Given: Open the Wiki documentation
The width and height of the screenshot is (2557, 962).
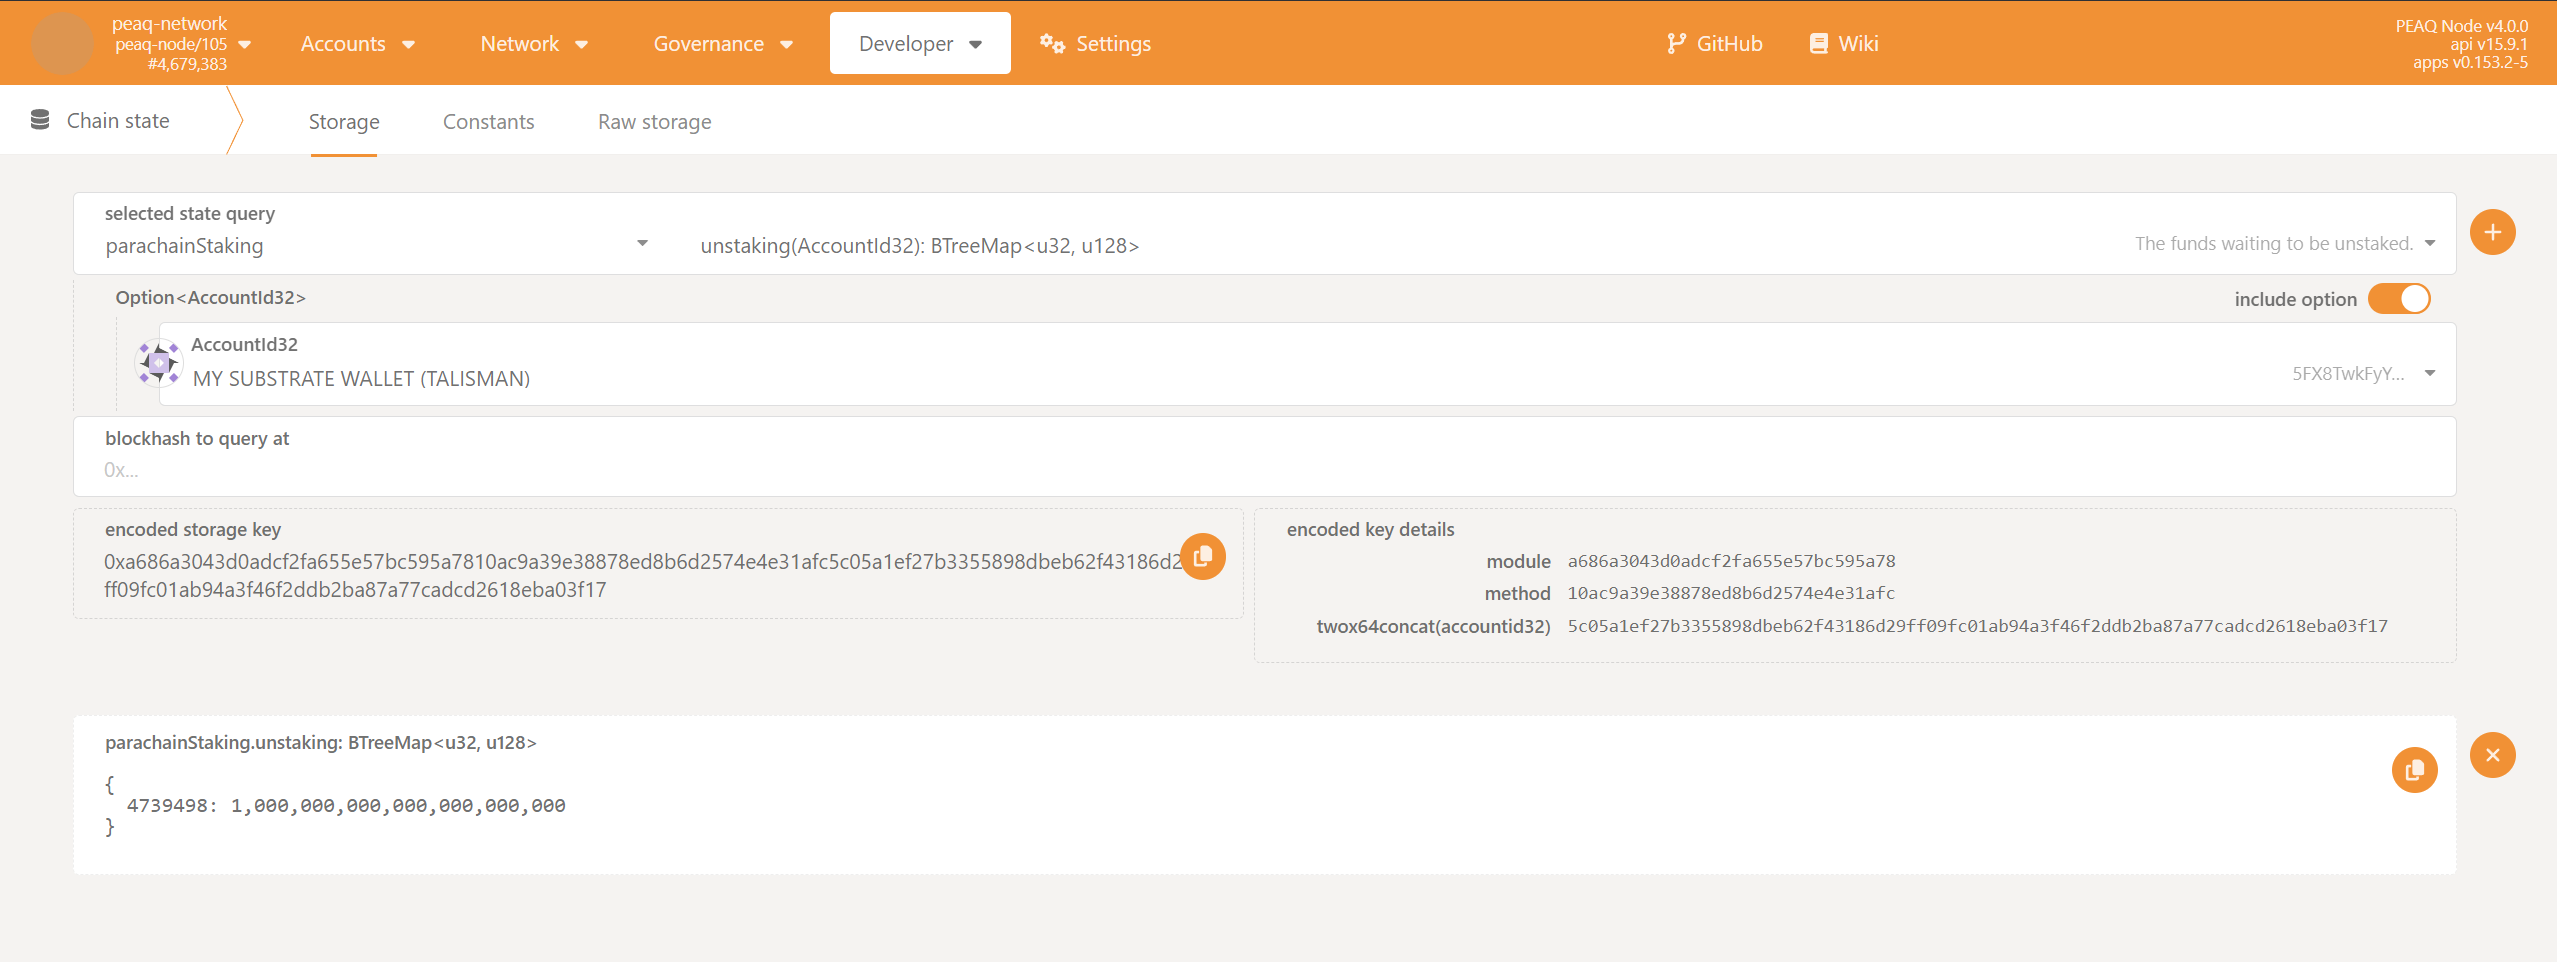Looking at the screenshot, I should tap(1843, 43).
